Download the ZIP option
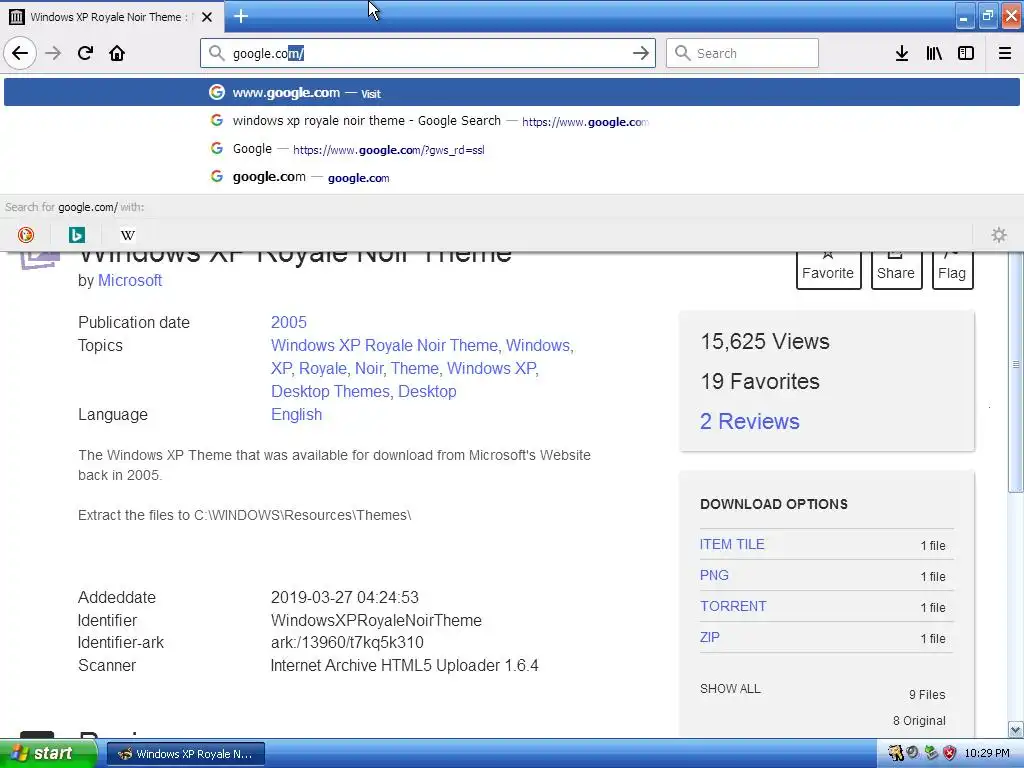Screen dimensions: 1024x768 [710, 637]
